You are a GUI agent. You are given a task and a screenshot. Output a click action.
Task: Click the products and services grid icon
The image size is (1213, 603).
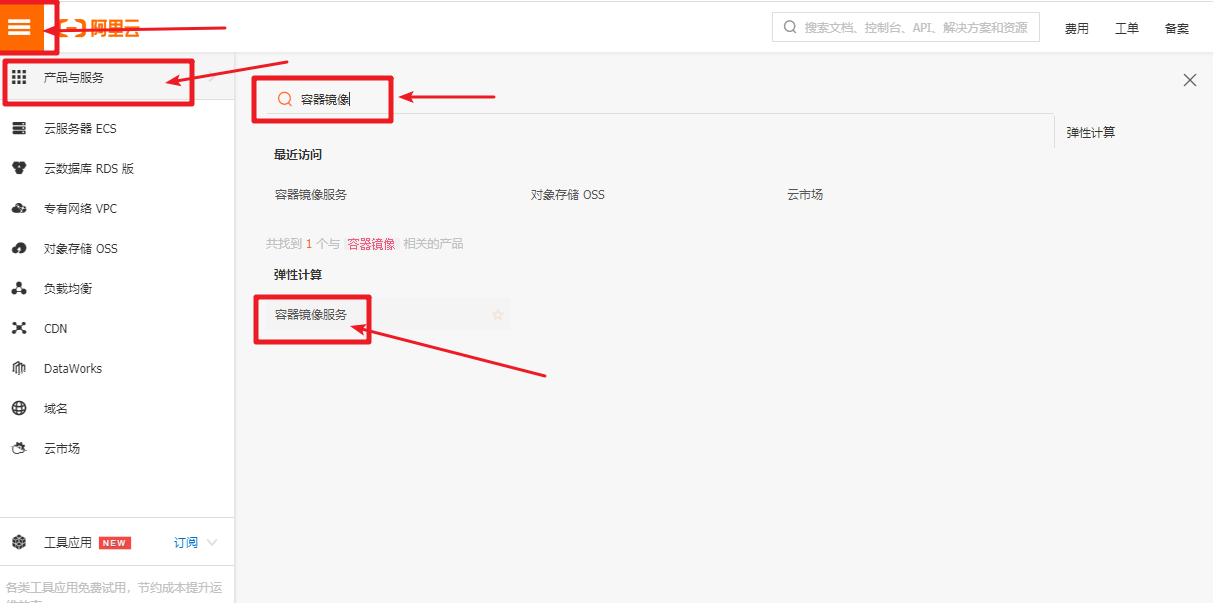pos(19,77)
